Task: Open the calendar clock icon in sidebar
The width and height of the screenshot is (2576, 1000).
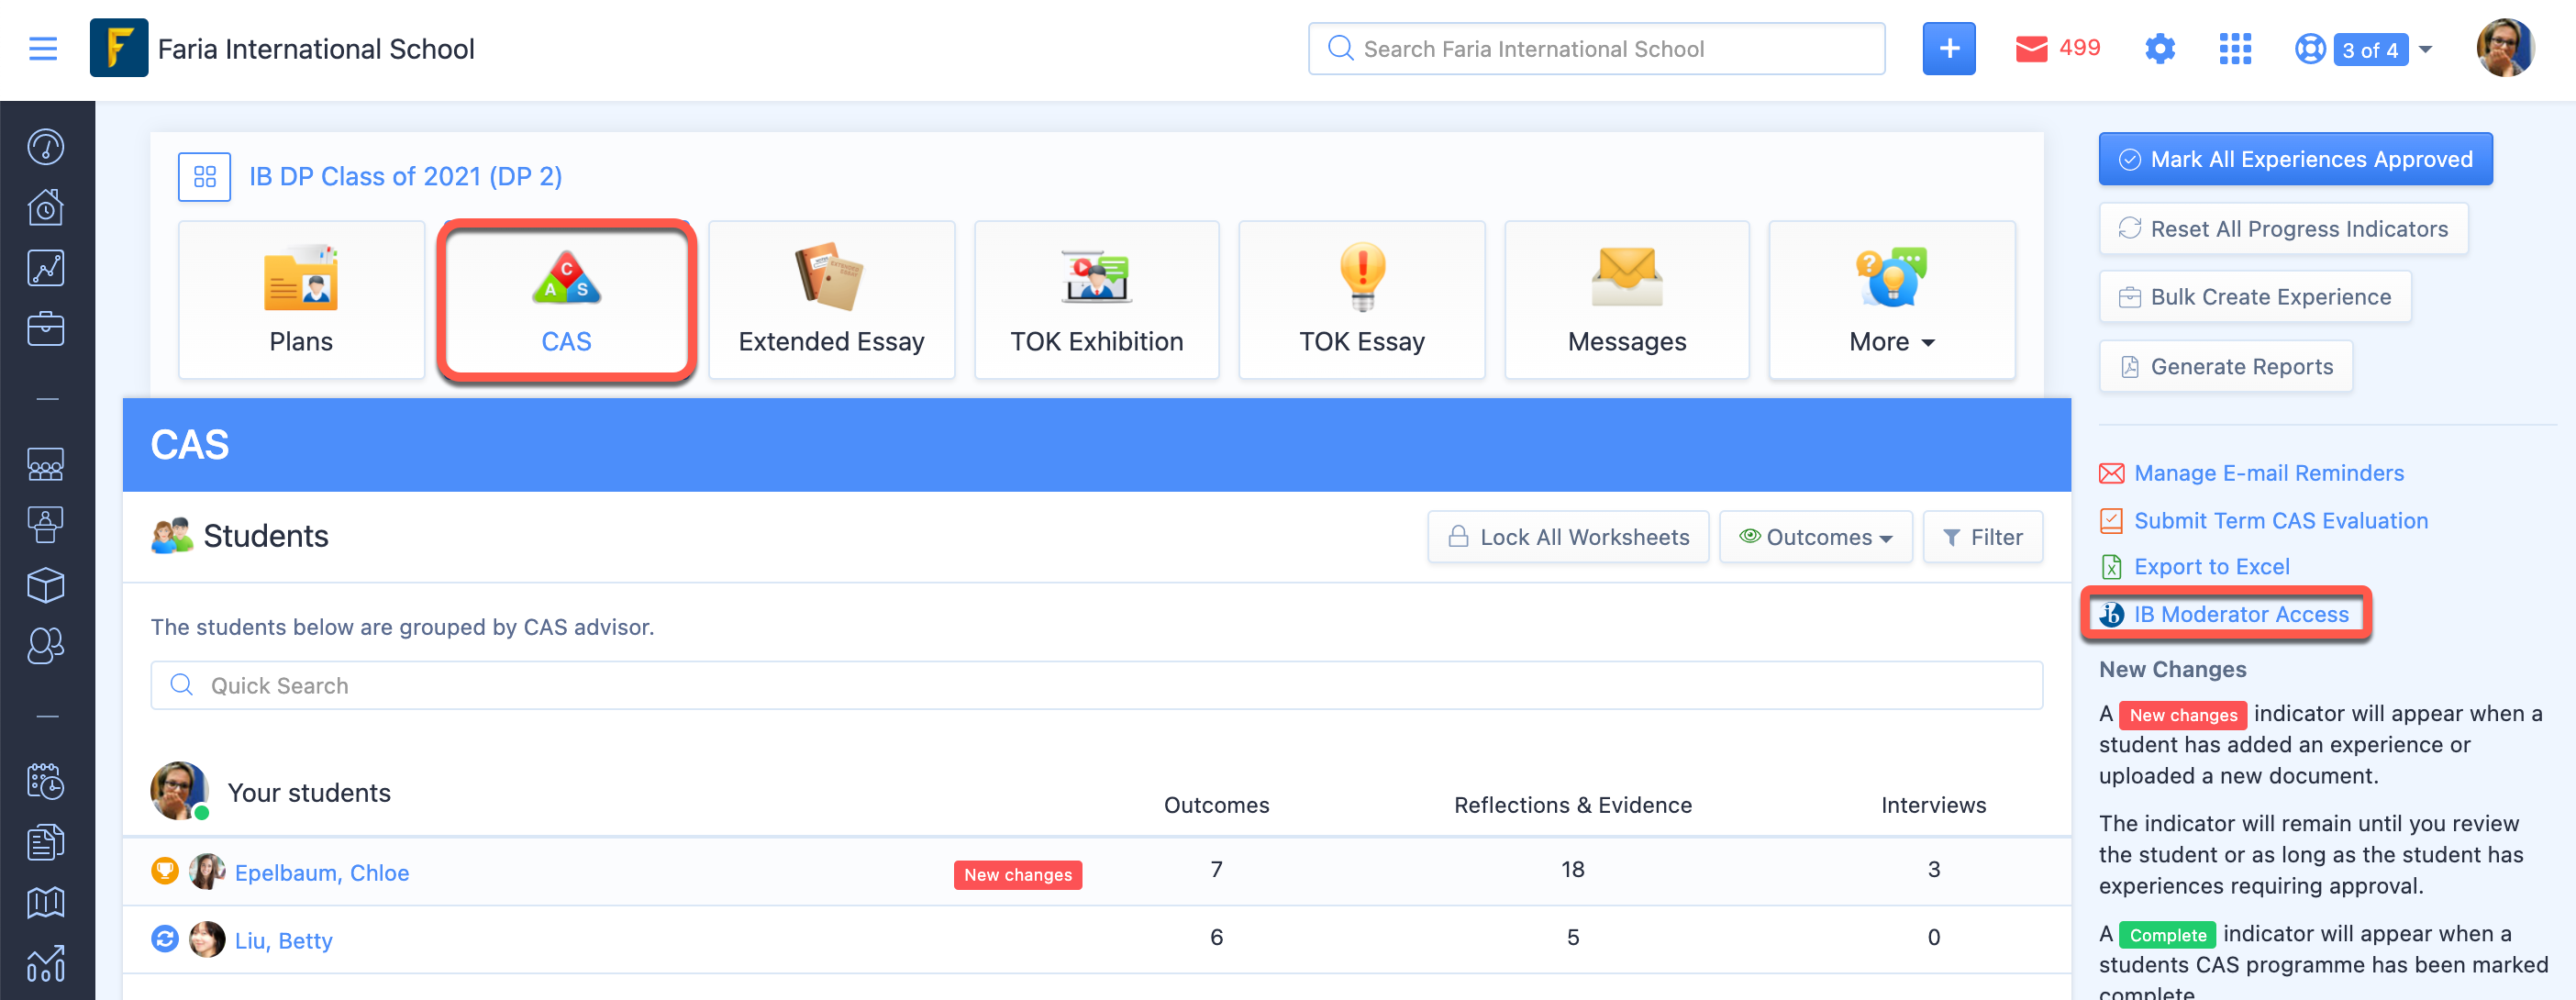Action: 46,781
